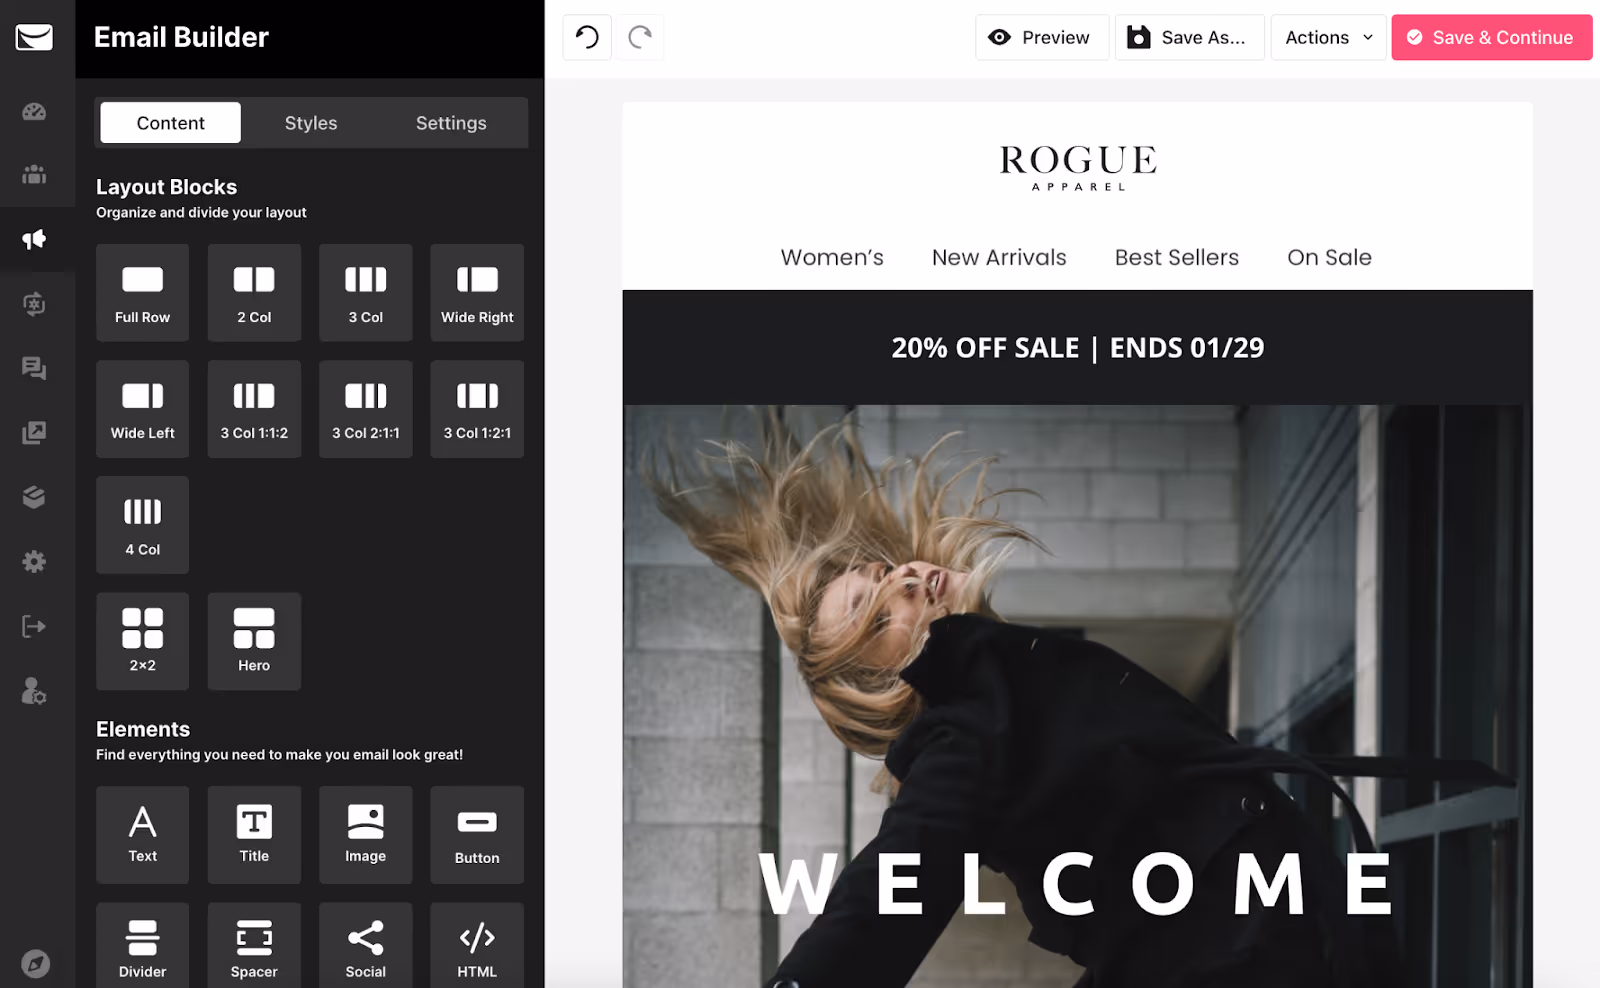
Task: Add a 3 Col 2:1:1 layout block
Action: (366, 409)
